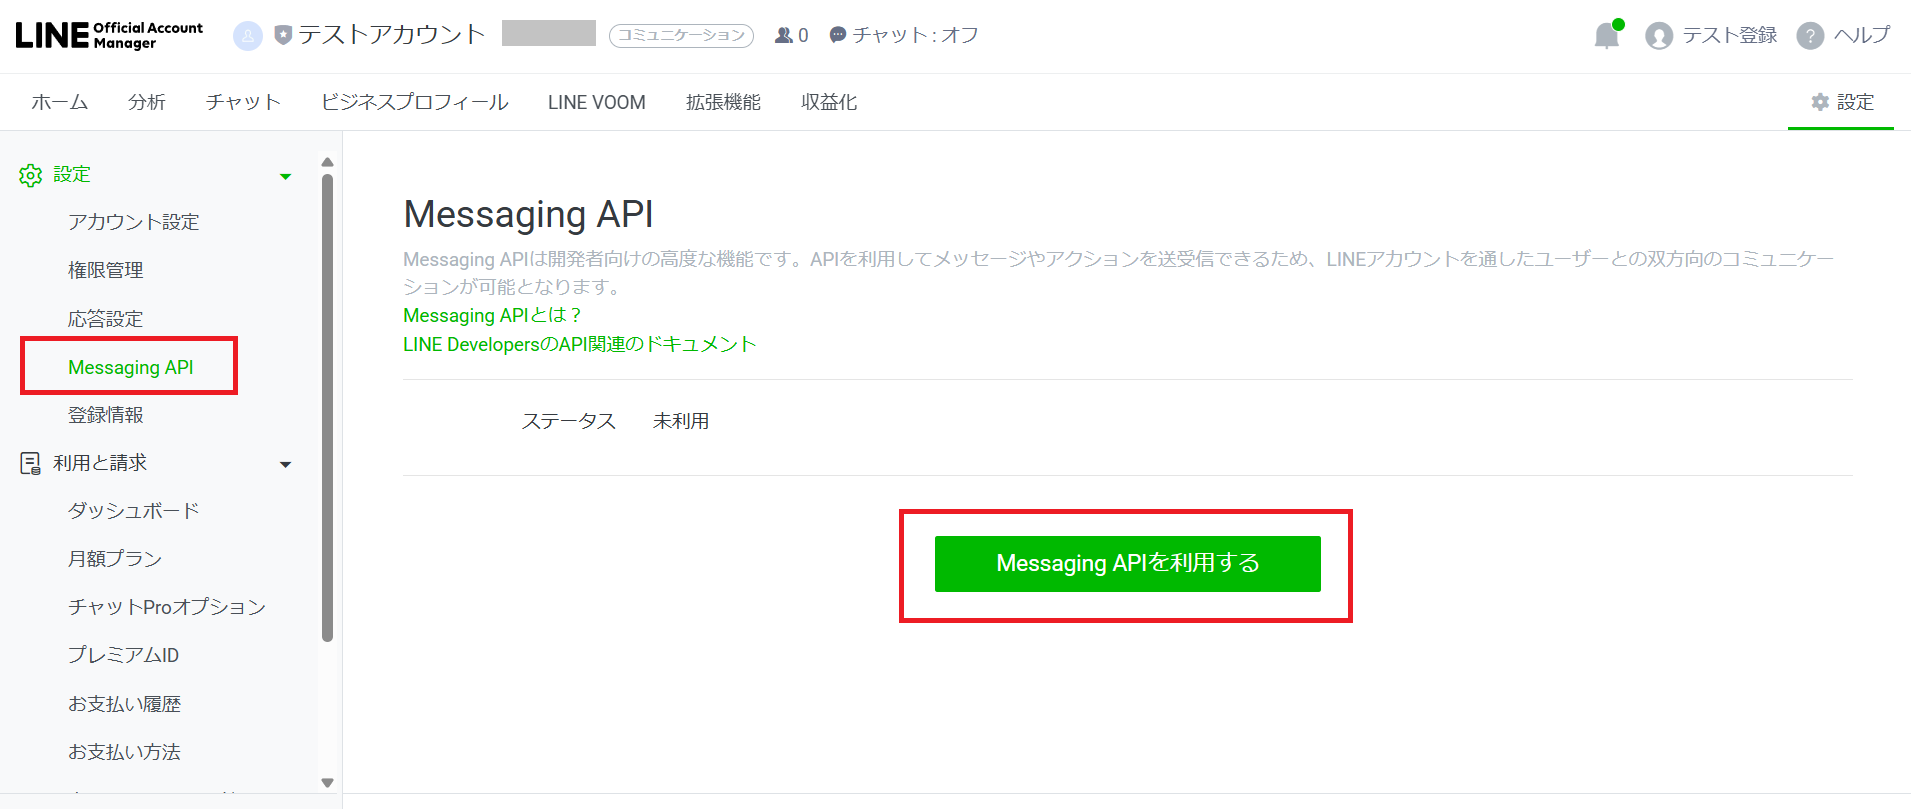Select Messaging API in the sidebar
1911x809 pixels.
click(130, 367)
